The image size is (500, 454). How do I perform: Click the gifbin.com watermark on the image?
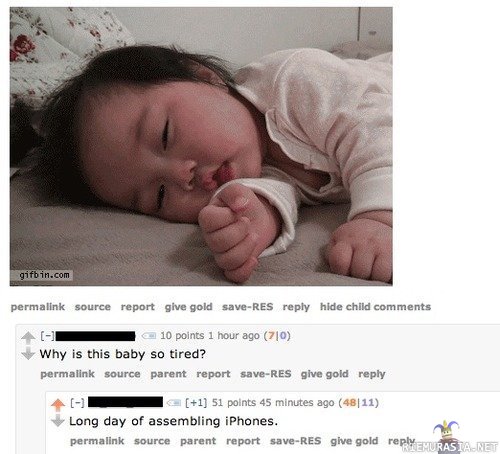click(x=44, y=275)
